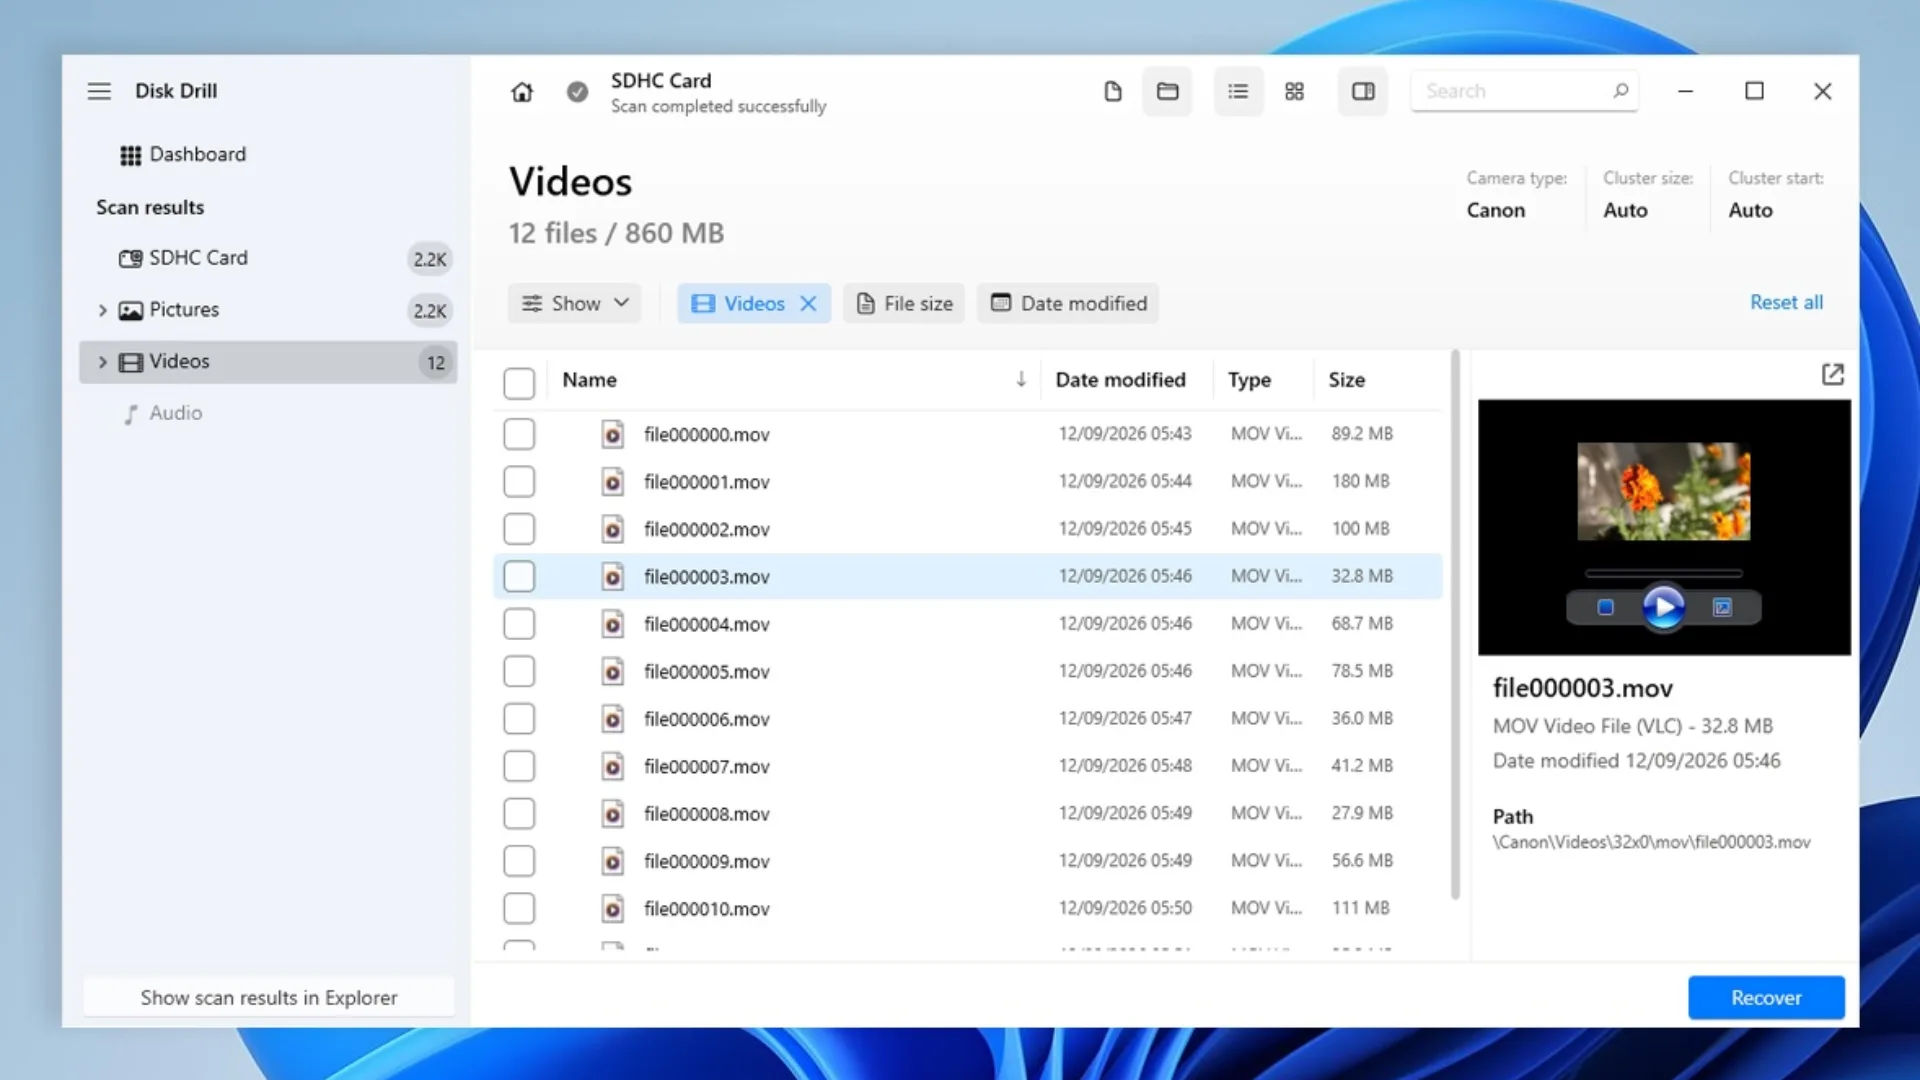The height and width of the screenshot is (1080, 1920).
Task: Click the file000007.mov file icon
Action: (612, 766)
